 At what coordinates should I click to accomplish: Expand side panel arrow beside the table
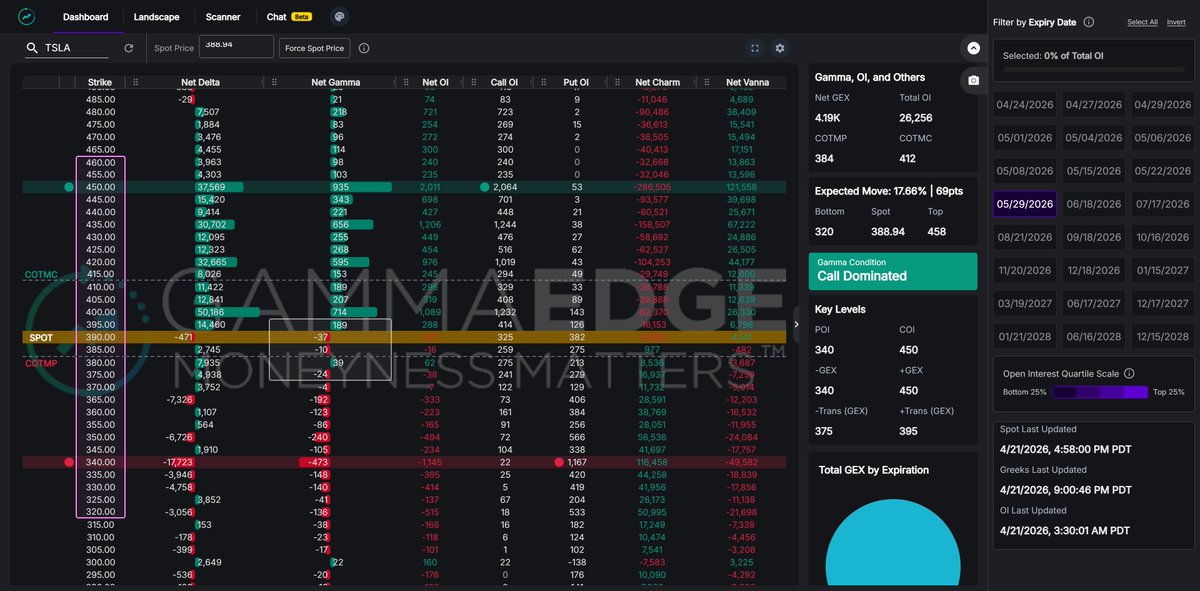click(x=796, y=324)
